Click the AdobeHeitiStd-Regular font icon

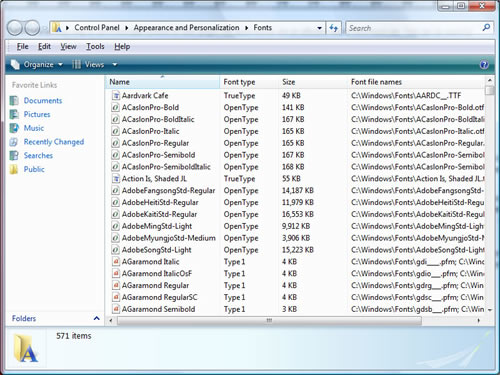coord(115,202)
